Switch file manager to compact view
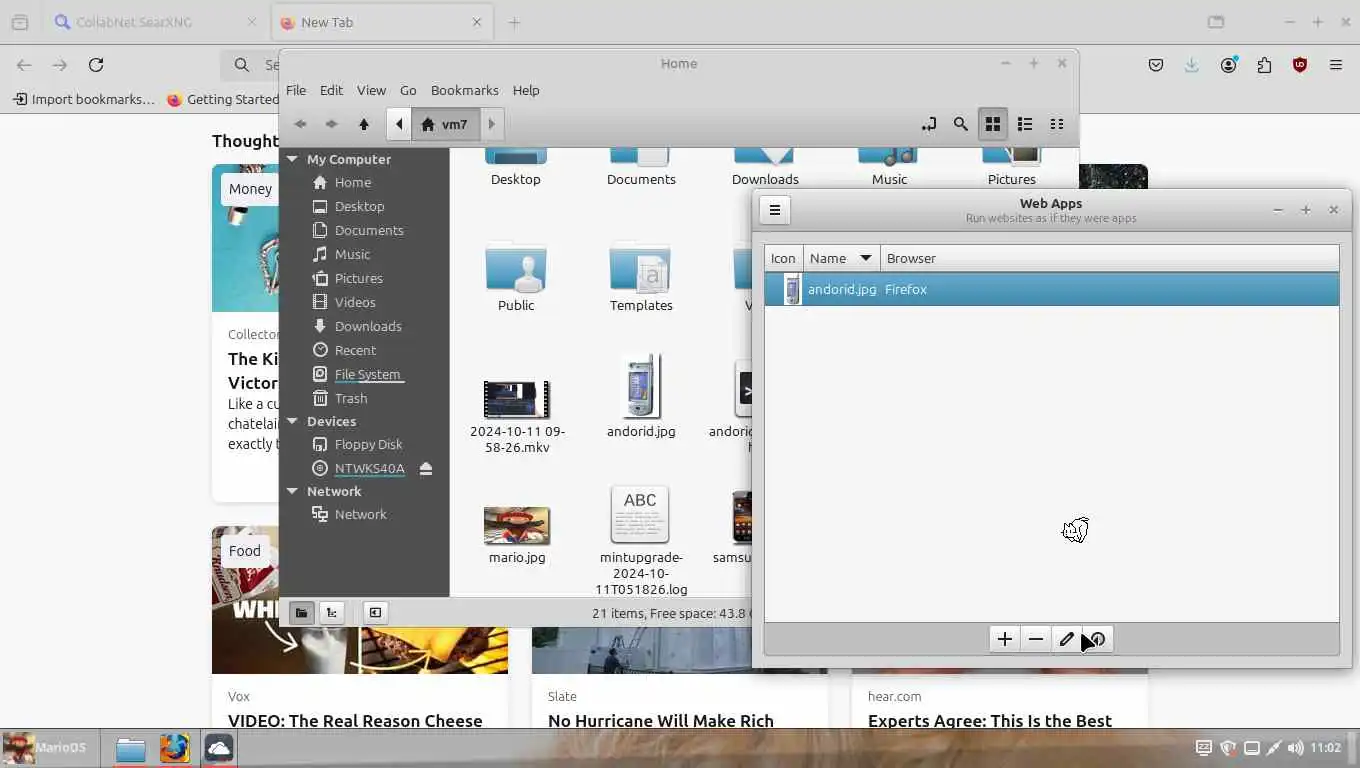Screen dimensions: 1360x768 pyautogui.click(x=1057, y=124)
